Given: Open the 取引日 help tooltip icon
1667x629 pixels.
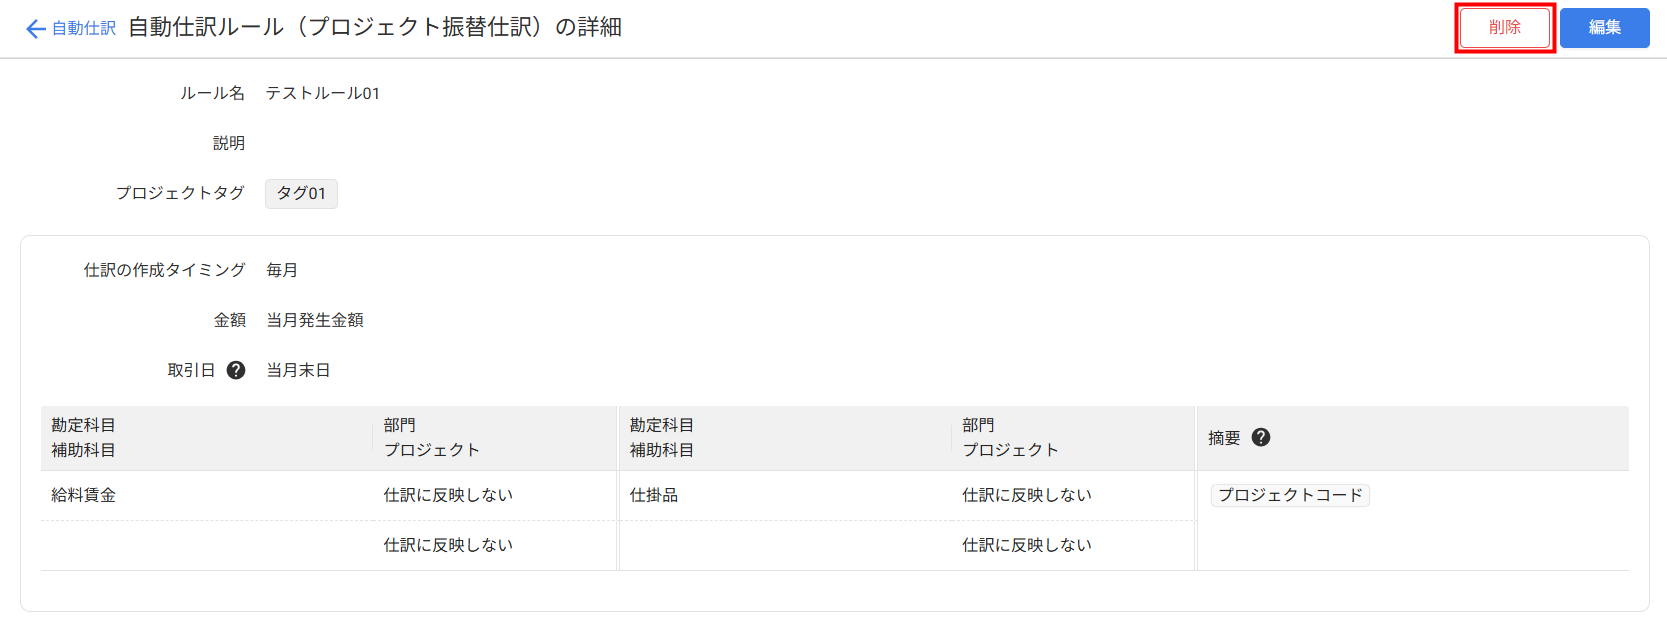Looking at the screenshot, I should pyautogui.click(x=236, y=370).
